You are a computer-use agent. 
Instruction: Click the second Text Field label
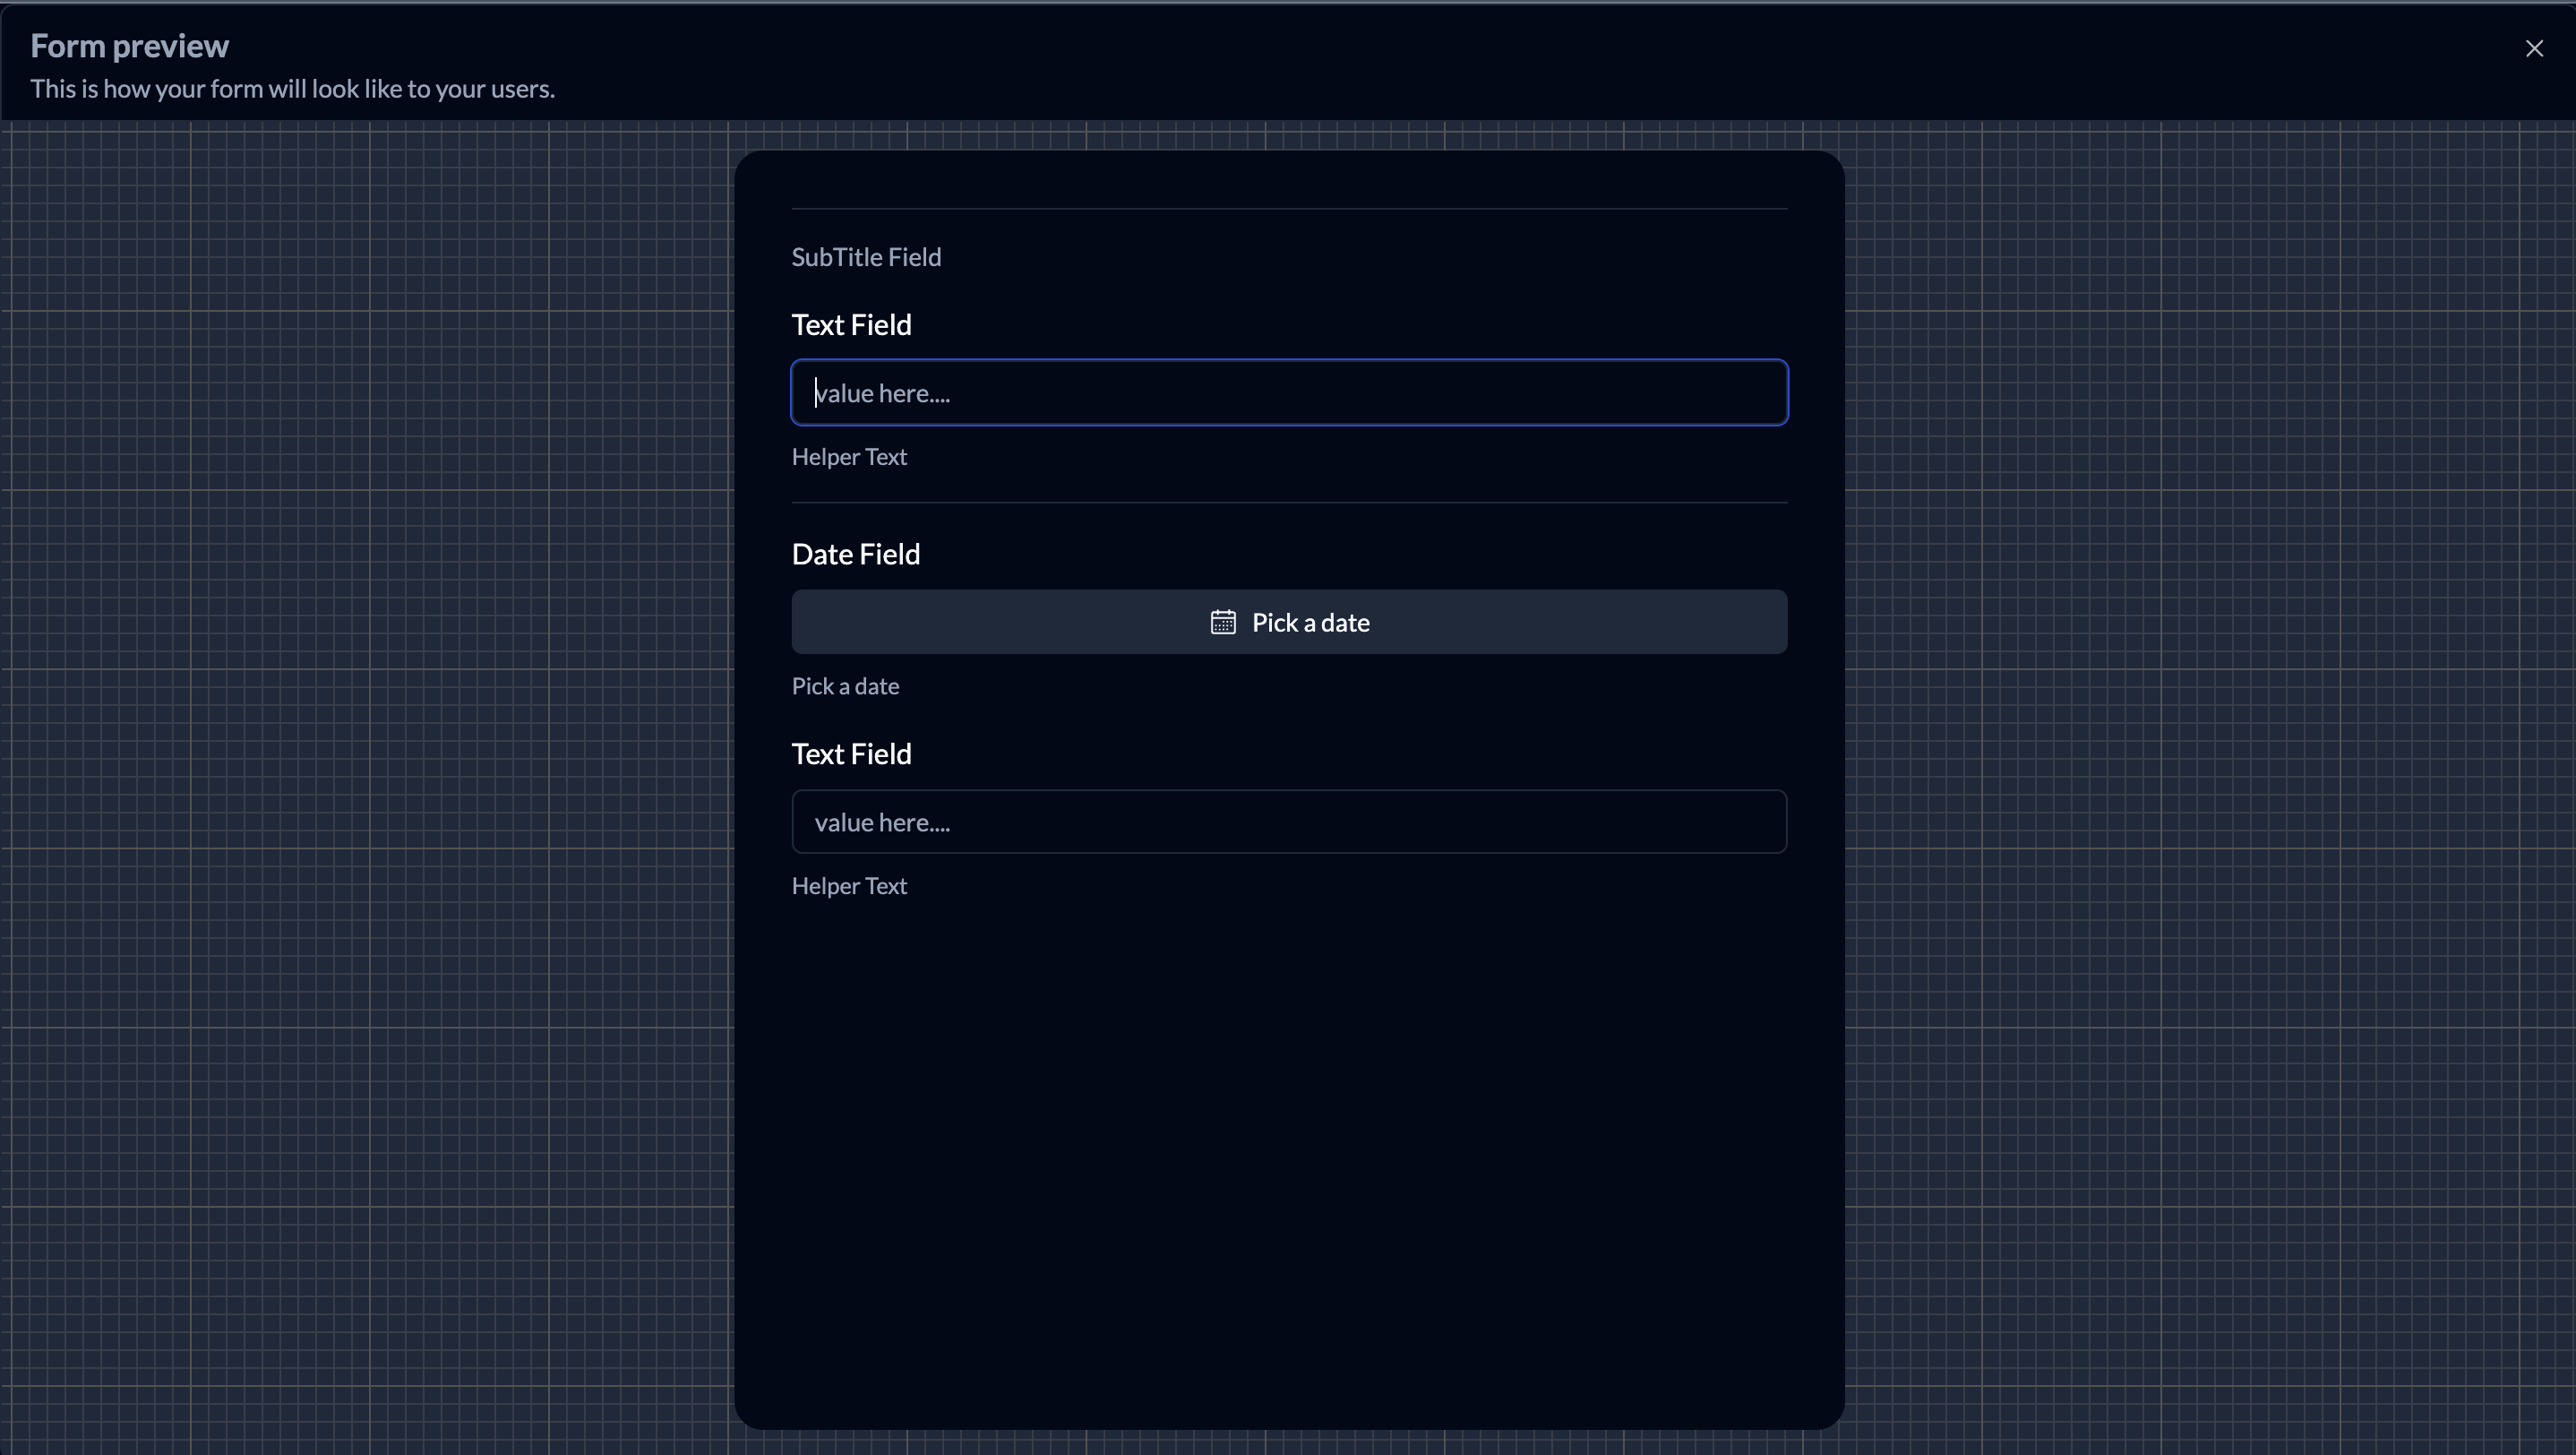click(x=851, y=754)
